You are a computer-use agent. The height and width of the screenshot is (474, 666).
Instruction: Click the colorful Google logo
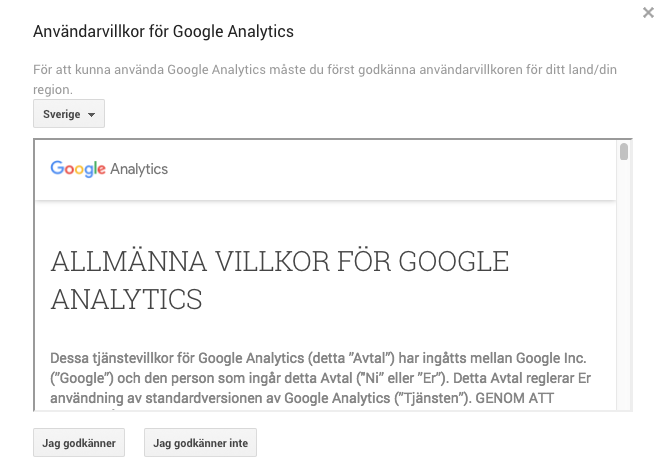78,169
